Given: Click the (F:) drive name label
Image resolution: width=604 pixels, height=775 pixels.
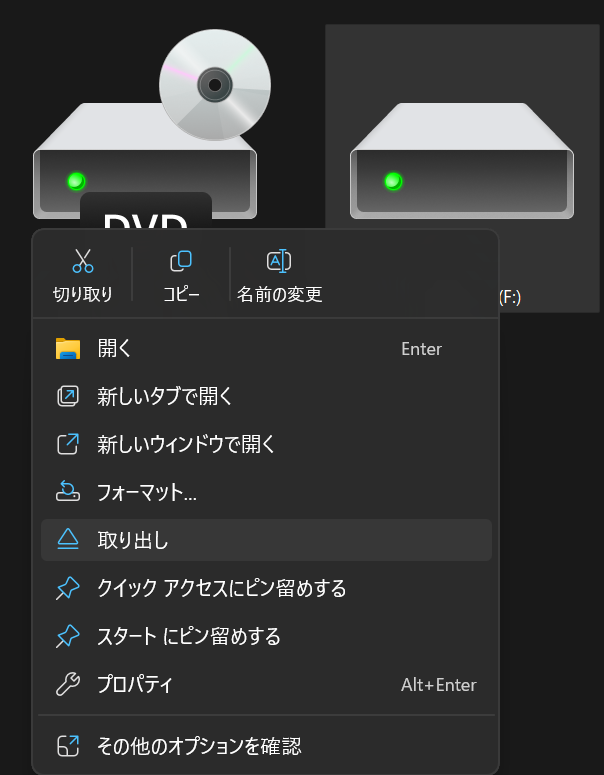Looking at the screenshot, I should click(509, 297).
